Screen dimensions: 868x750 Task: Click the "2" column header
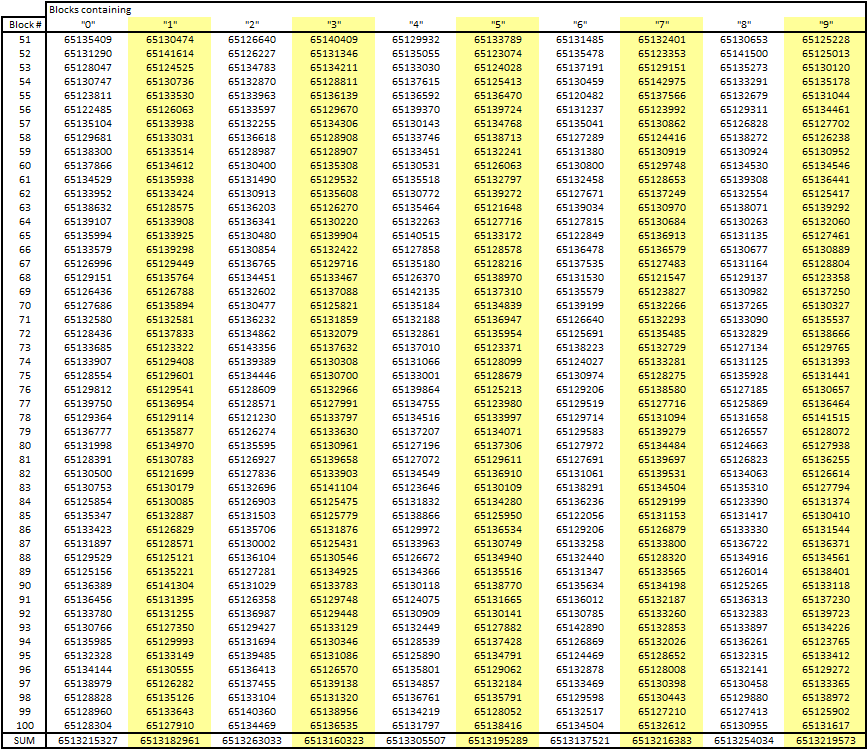click(x=252, y=24)
